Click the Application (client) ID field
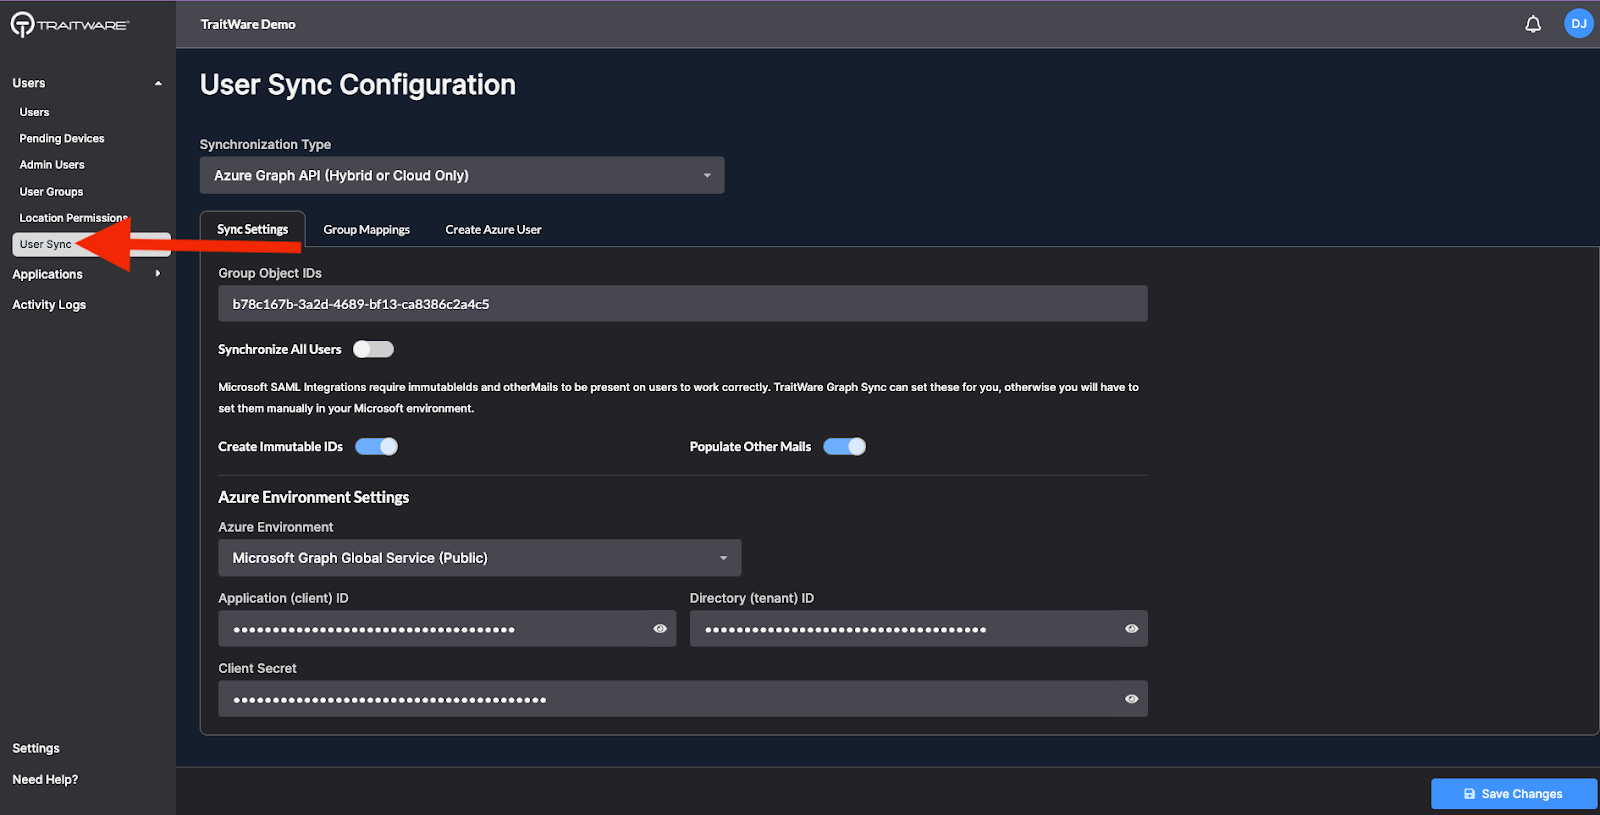Screen dimensions: 1600x815 tap(447, 629)
